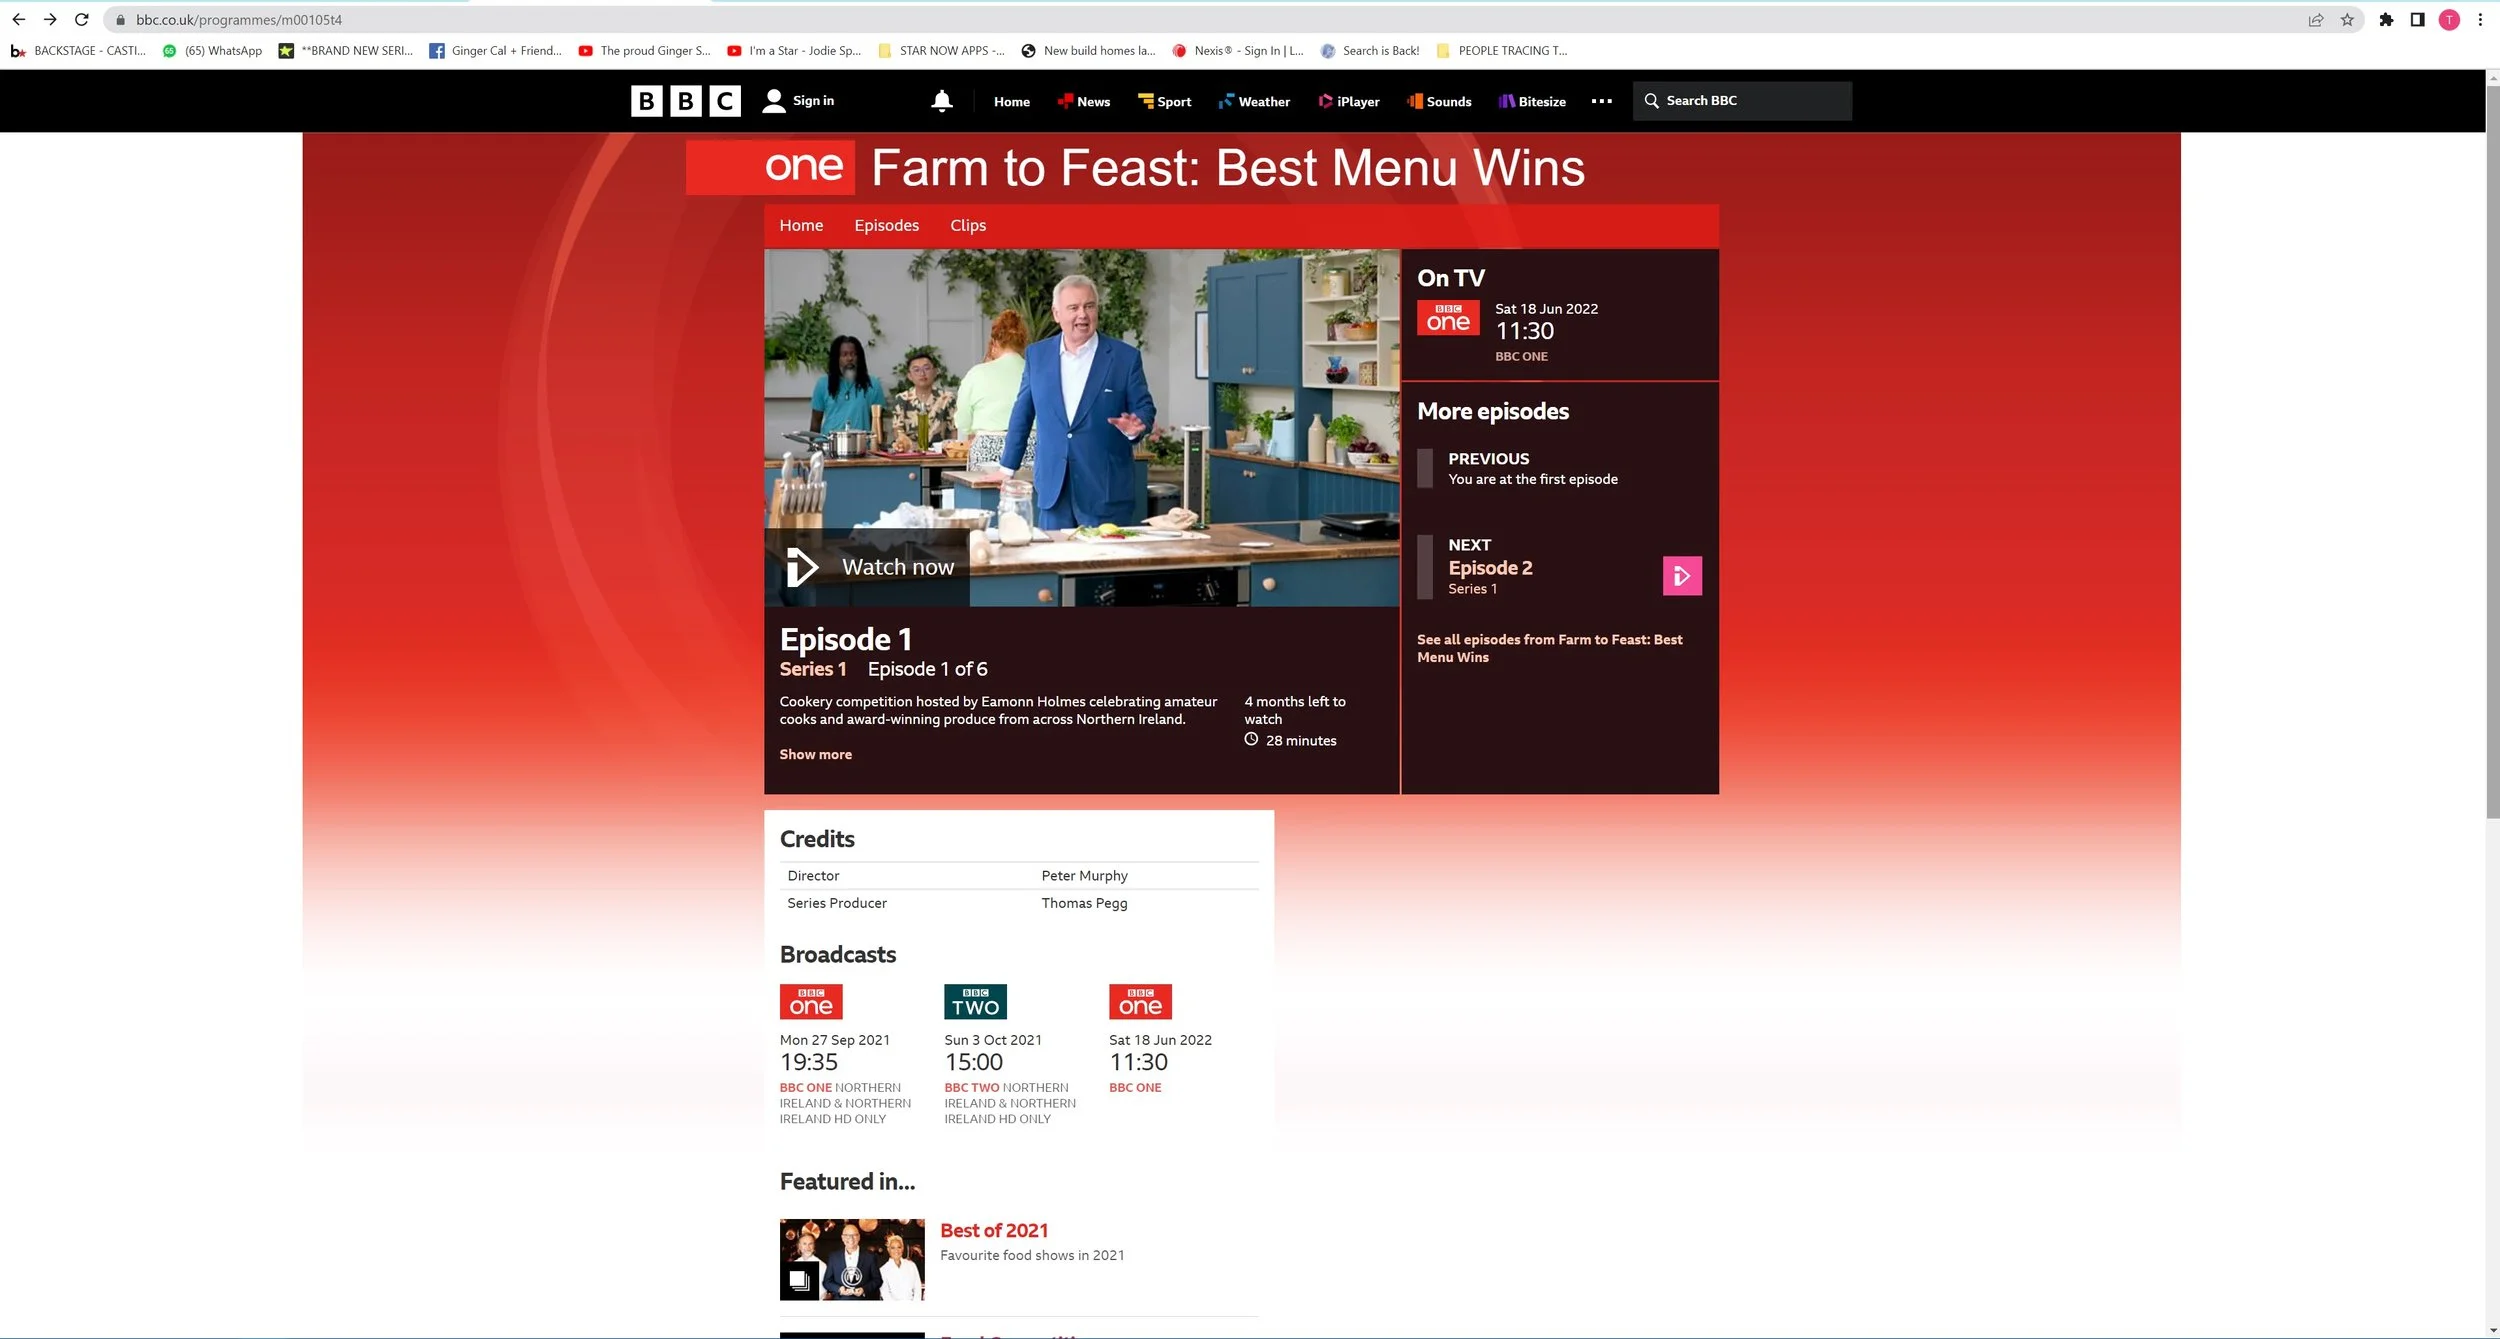Open the Best of 2021 collection
The image size is (2500, 1339).
pyautogui.click(x=993, y=1230)
